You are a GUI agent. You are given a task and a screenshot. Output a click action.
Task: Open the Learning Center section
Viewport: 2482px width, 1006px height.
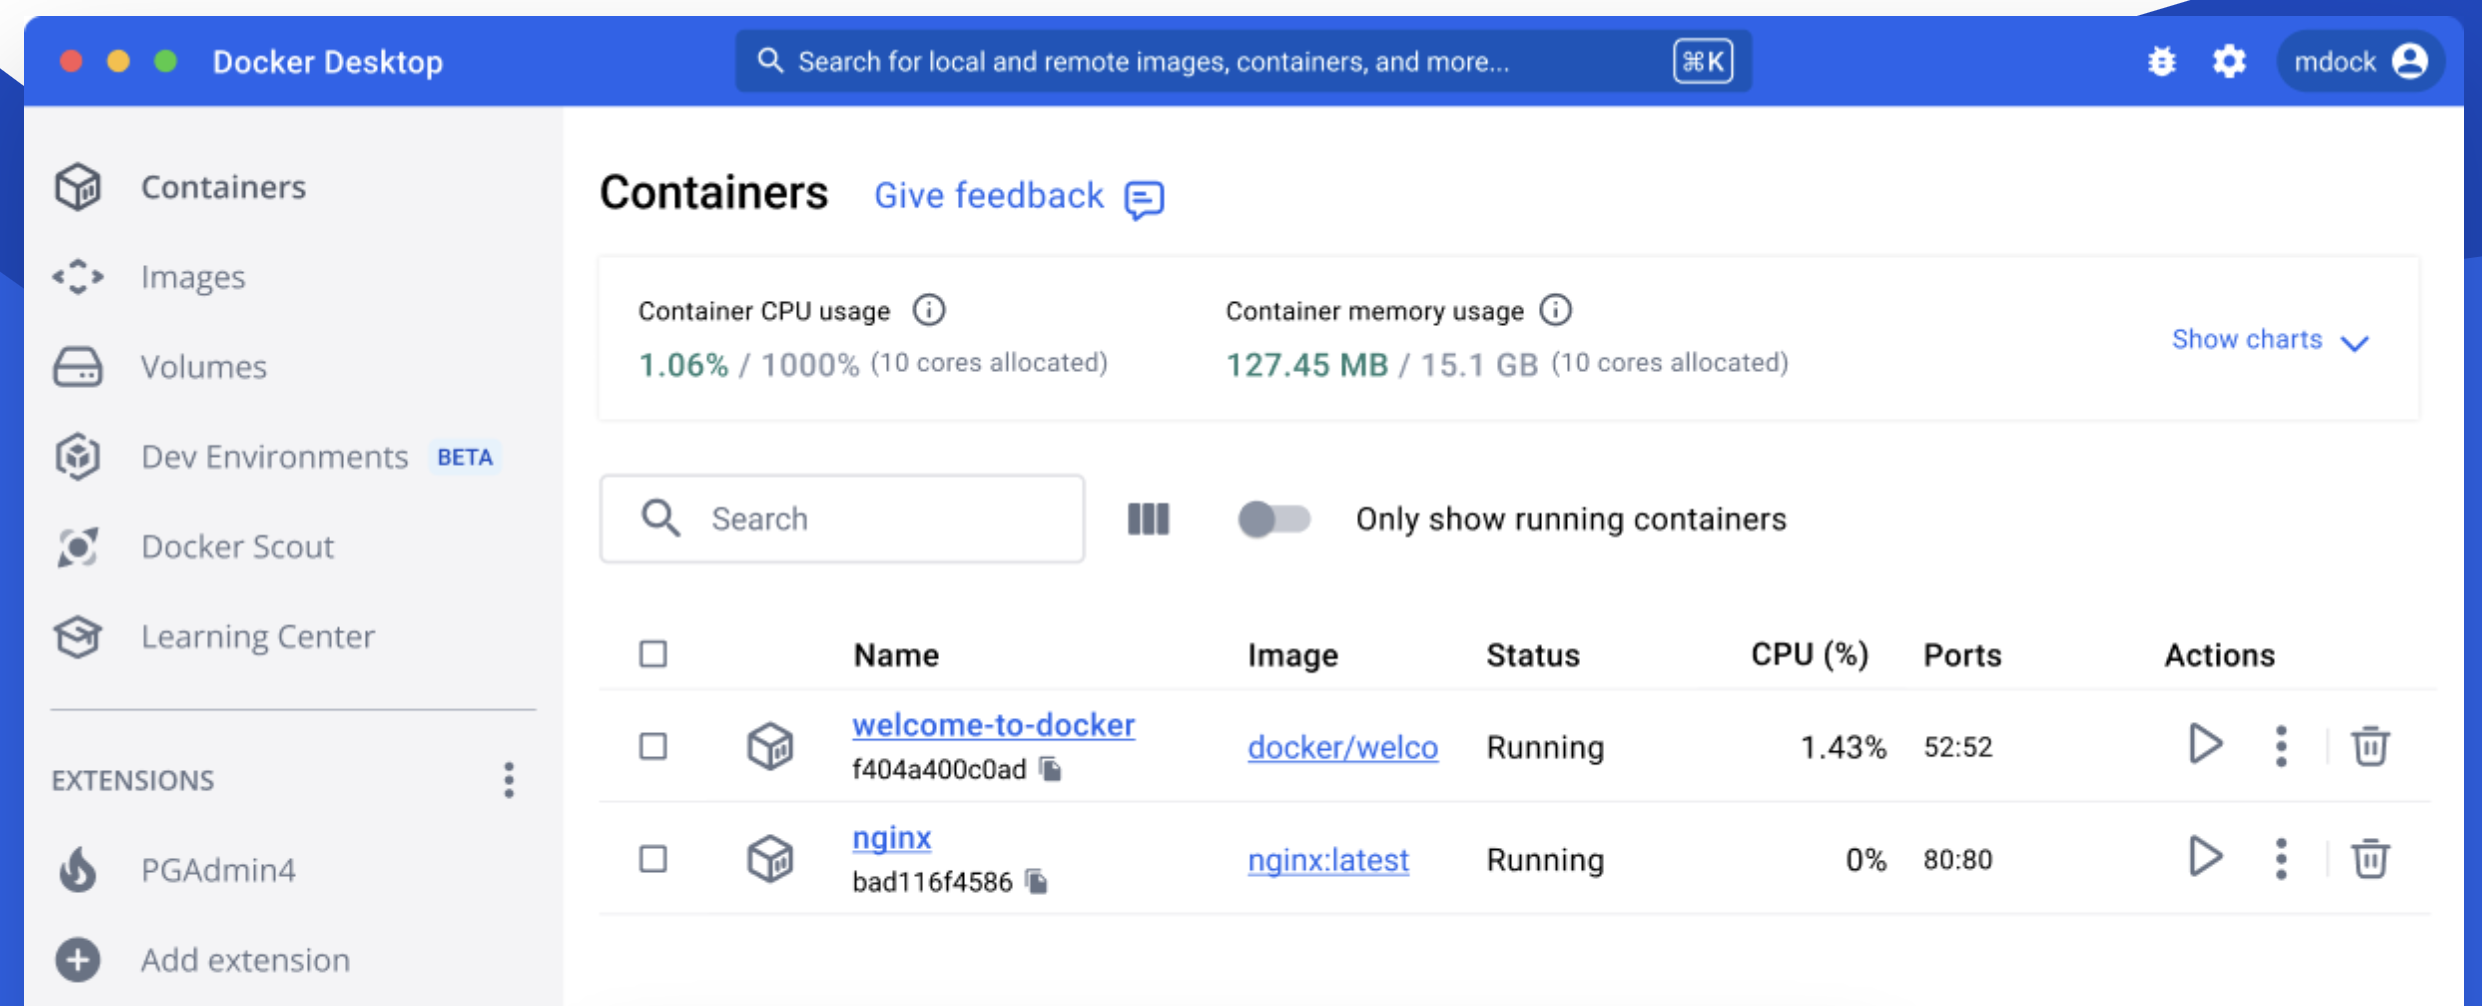[x=258, y=637]
